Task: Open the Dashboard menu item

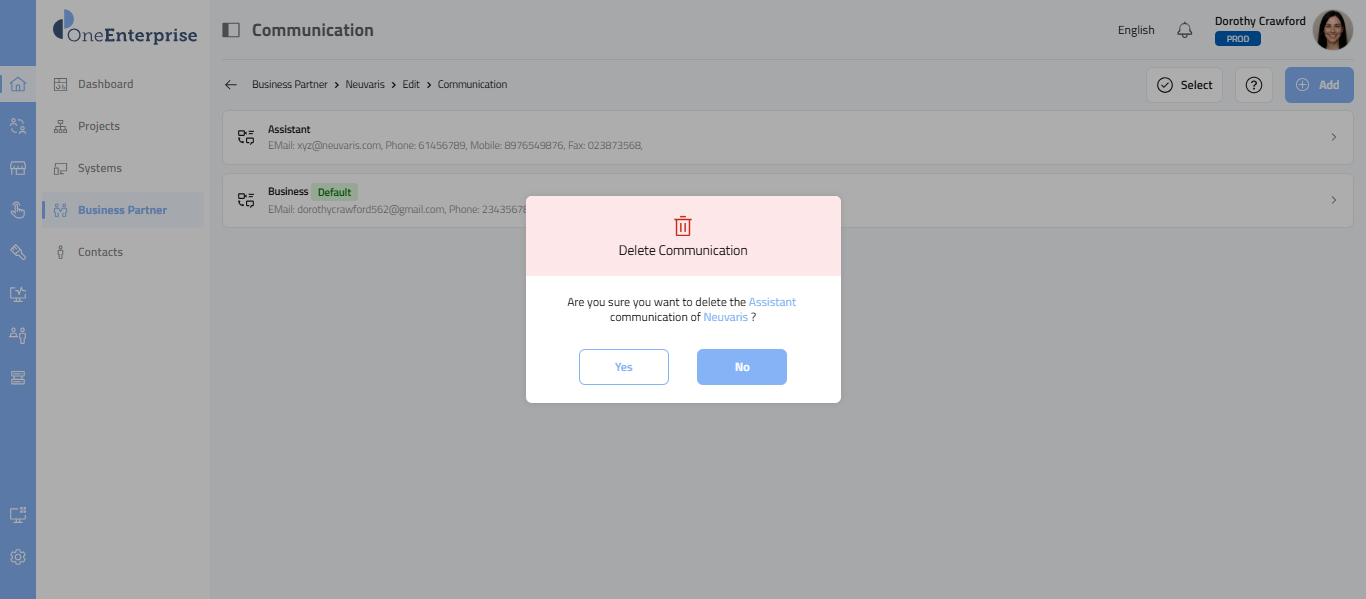Action: [105, 84]
